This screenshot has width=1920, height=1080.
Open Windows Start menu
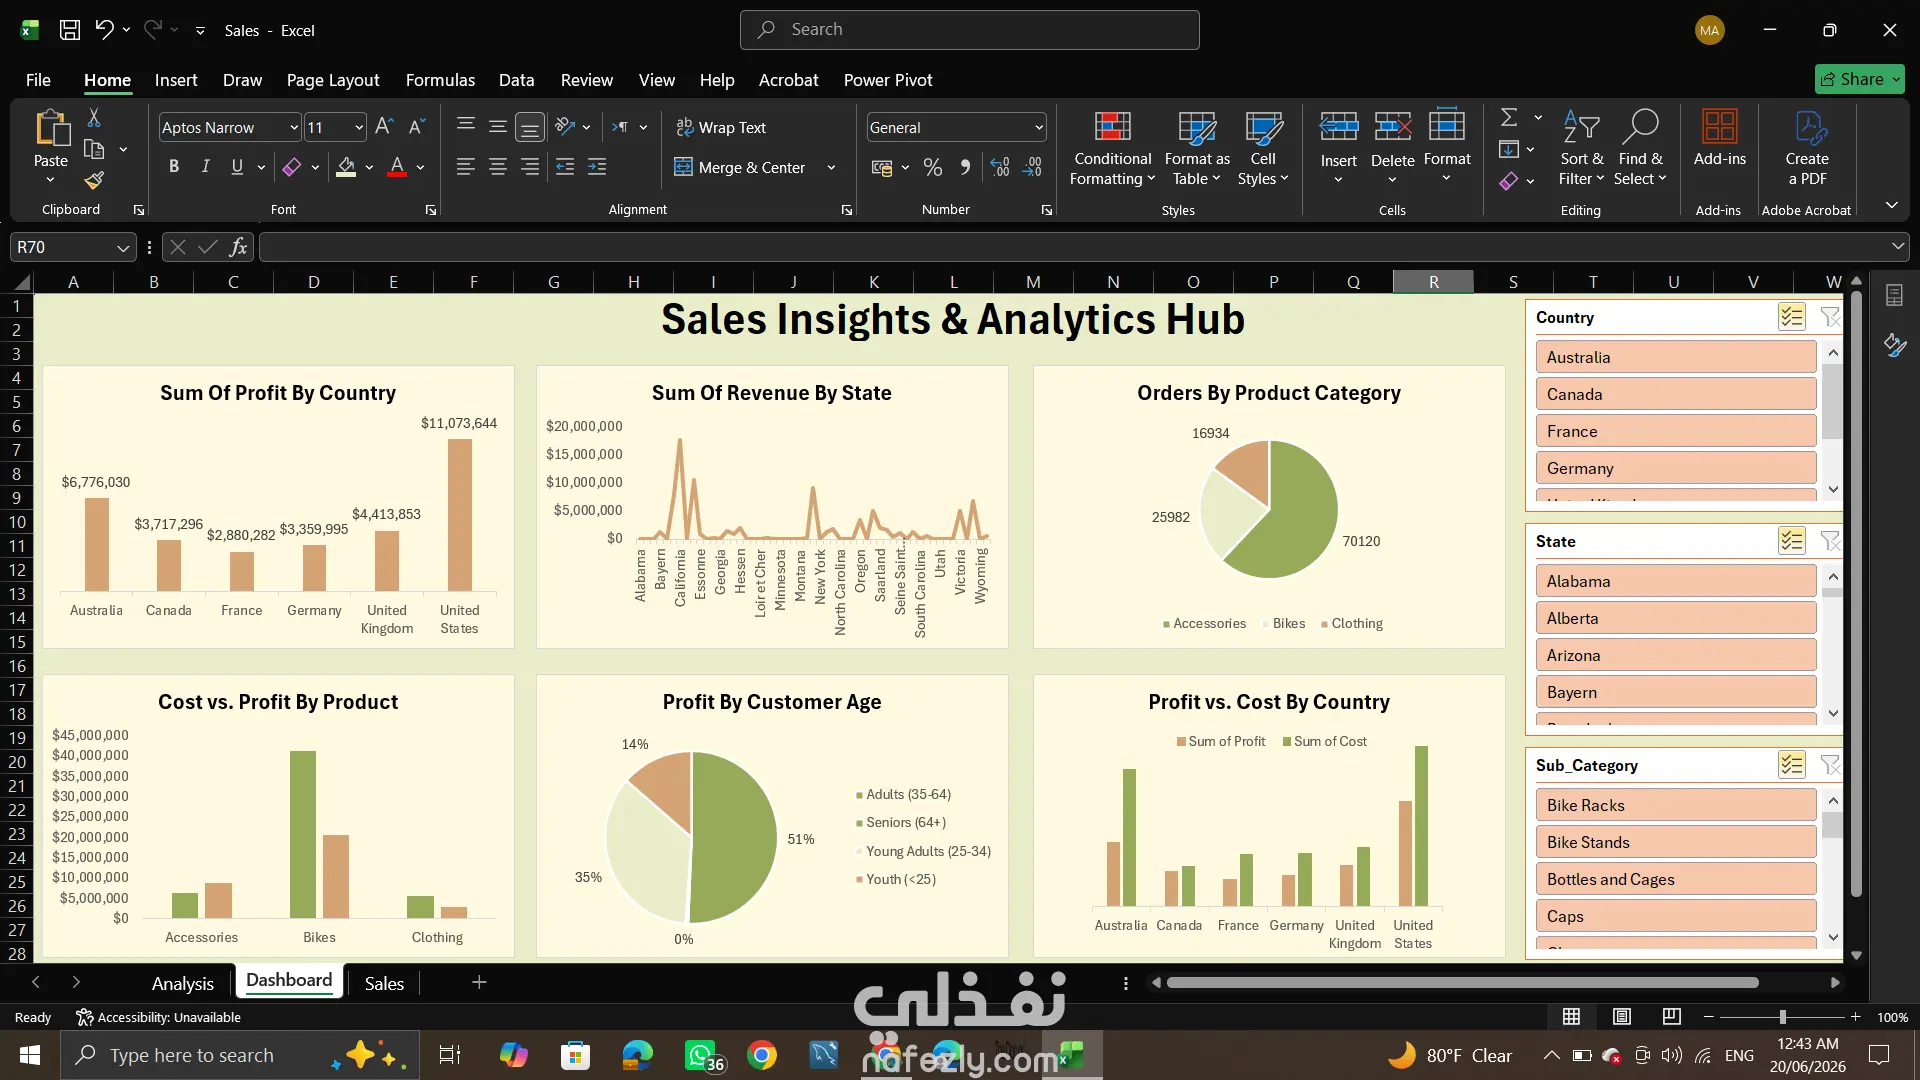pos(30,1055)
